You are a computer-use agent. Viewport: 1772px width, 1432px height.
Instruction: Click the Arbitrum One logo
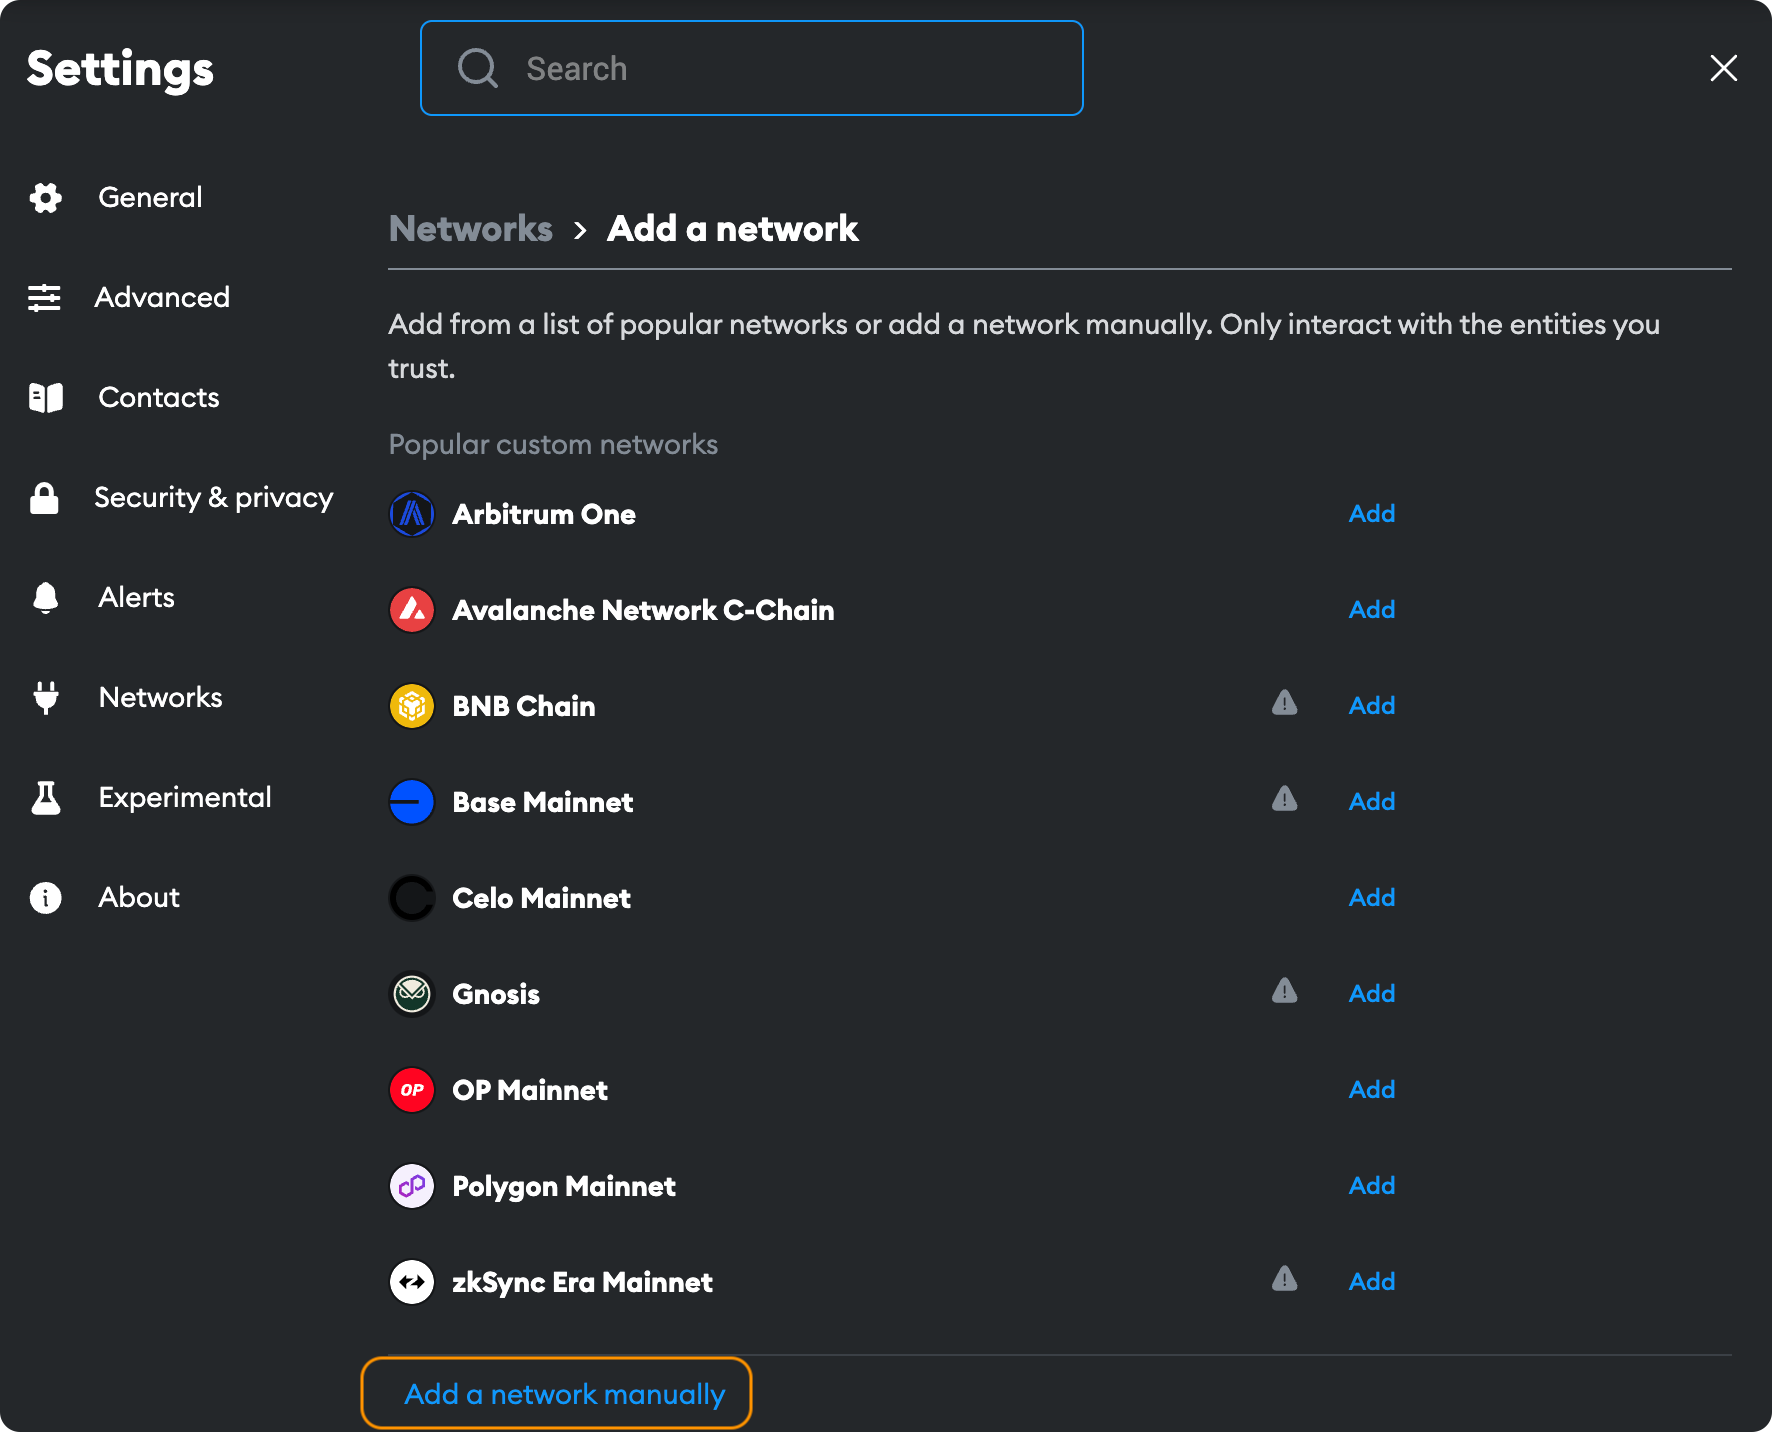(x=412, y=514)
